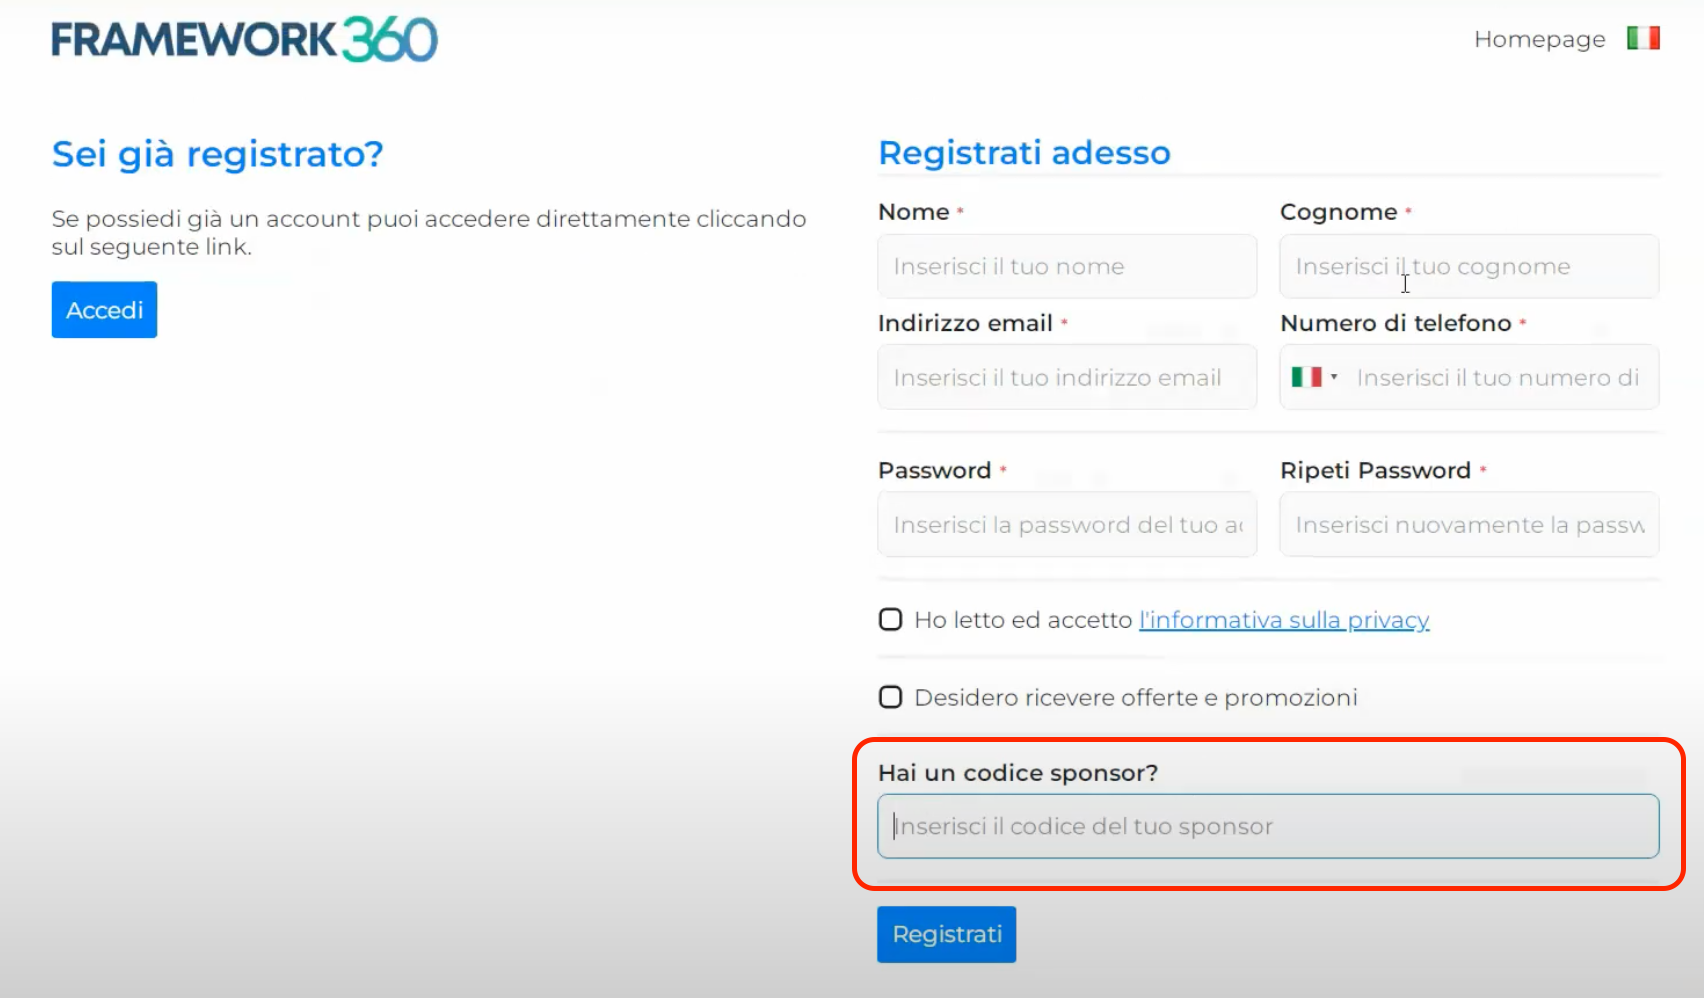1704x998 pixels.
Task: Select the Password input field
Action: click(1065, 524)
